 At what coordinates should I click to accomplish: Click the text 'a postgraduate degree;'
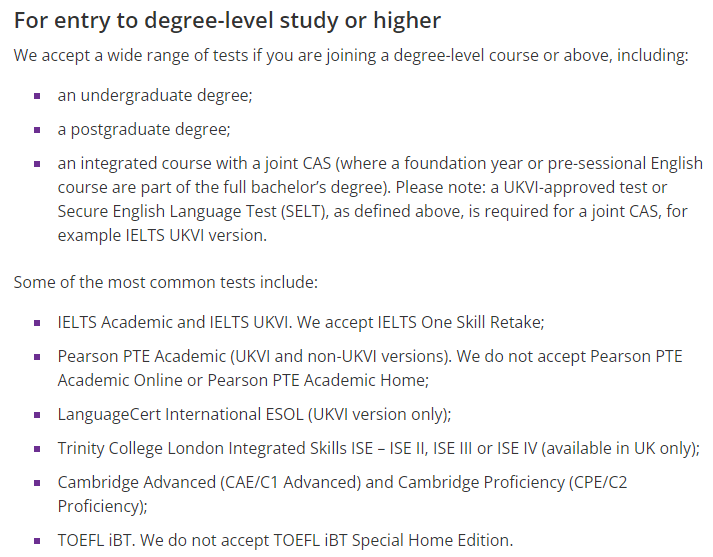(144, 130)
